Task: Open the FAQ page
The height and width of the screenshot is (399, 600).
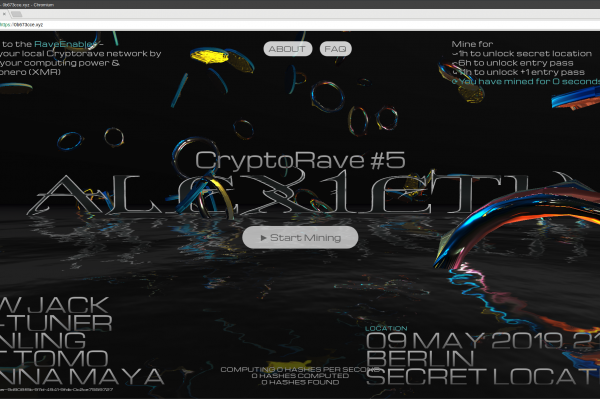Action: pos(335,49)
